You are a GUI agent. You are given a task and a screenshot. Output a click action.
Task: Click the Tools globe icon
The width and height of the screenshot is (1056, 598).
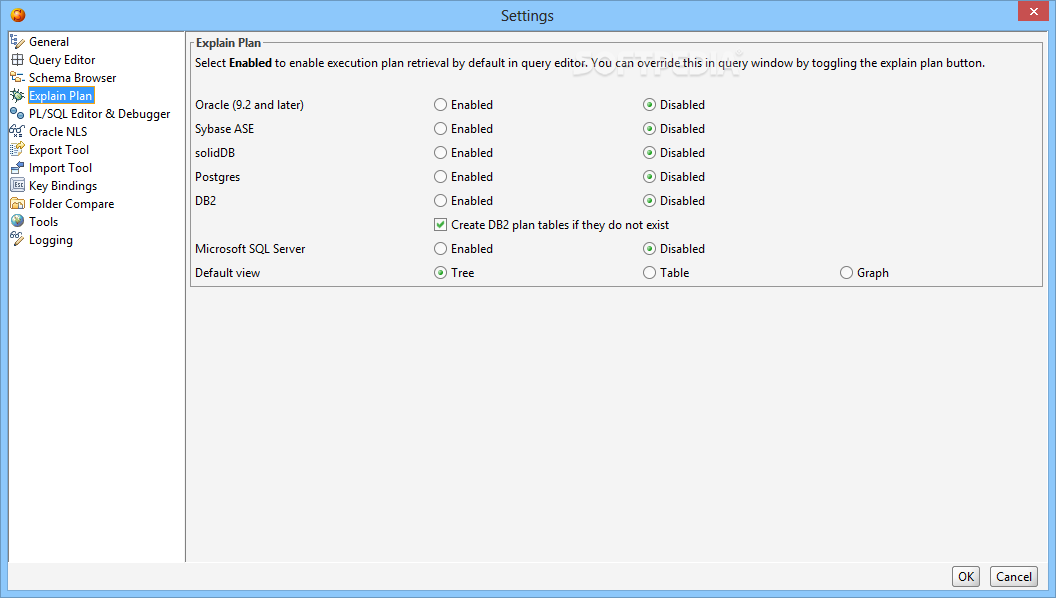point(18,222)
